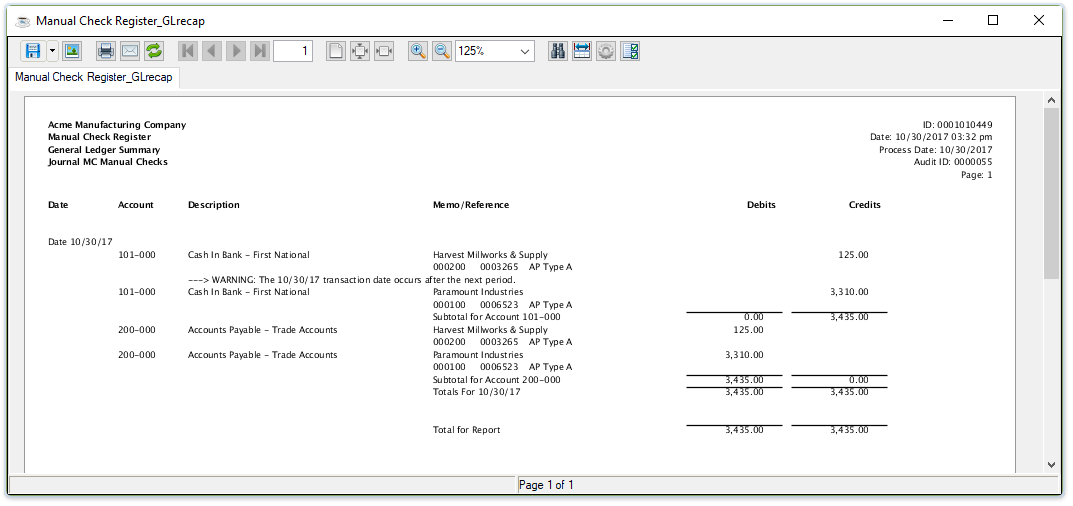Click the vertical scrollbar down arrow
The width and height of the screenshot is (1073, 506).
click(1052, 464)
